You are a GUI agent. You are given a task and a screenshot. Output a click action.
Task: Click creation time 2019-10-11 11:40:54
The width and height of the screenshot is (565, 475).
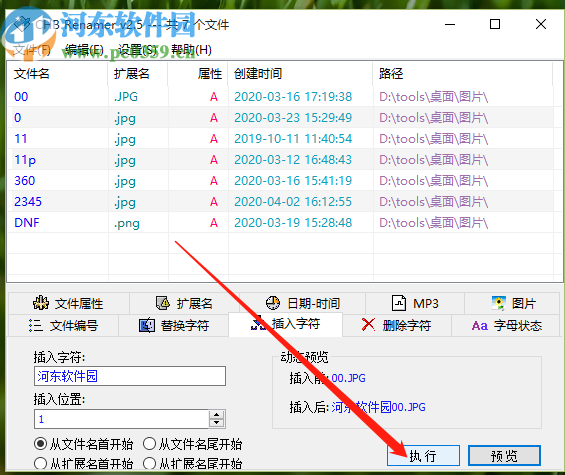(293, 138)
